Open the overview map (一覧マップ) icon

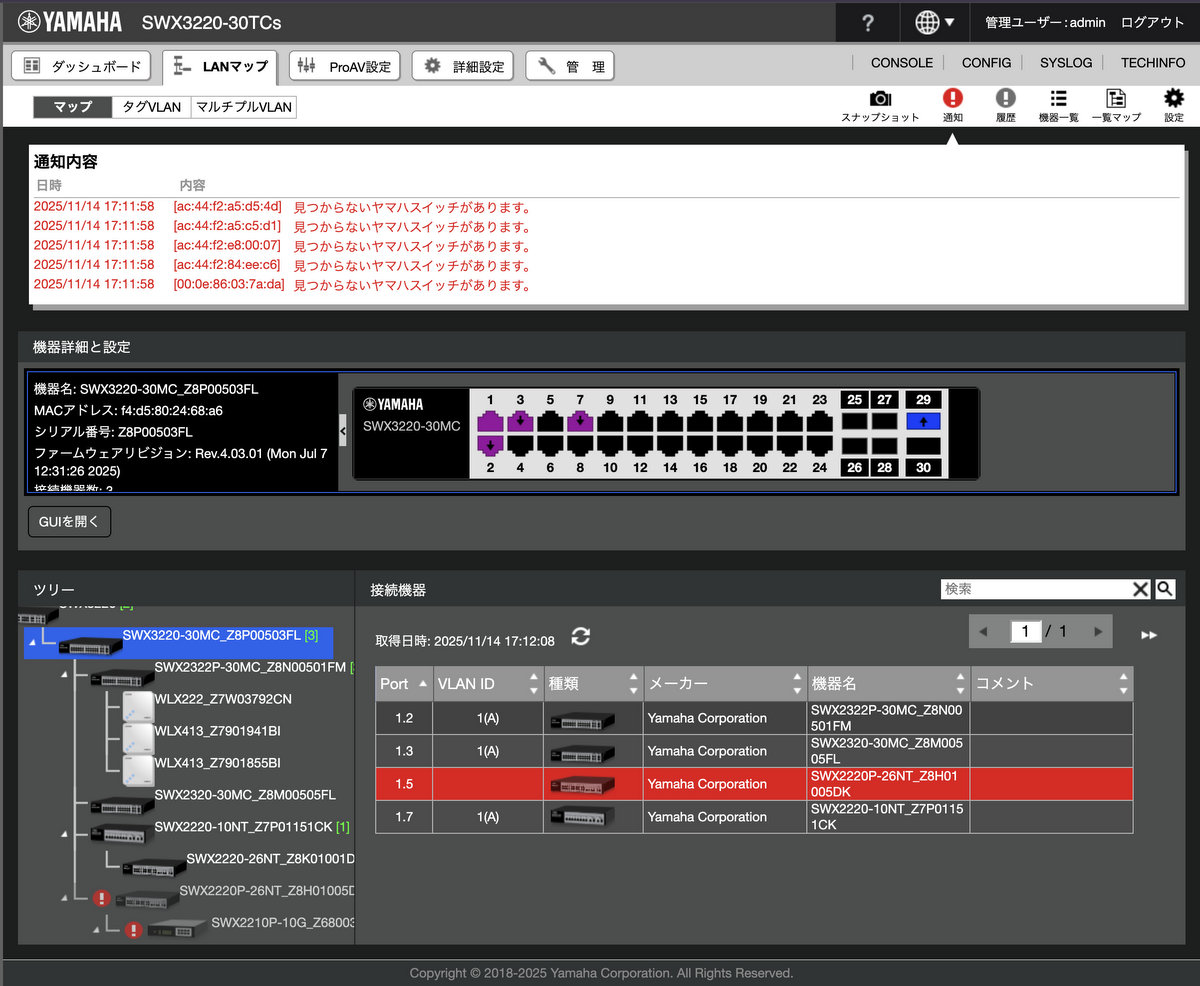point(1115,99)
